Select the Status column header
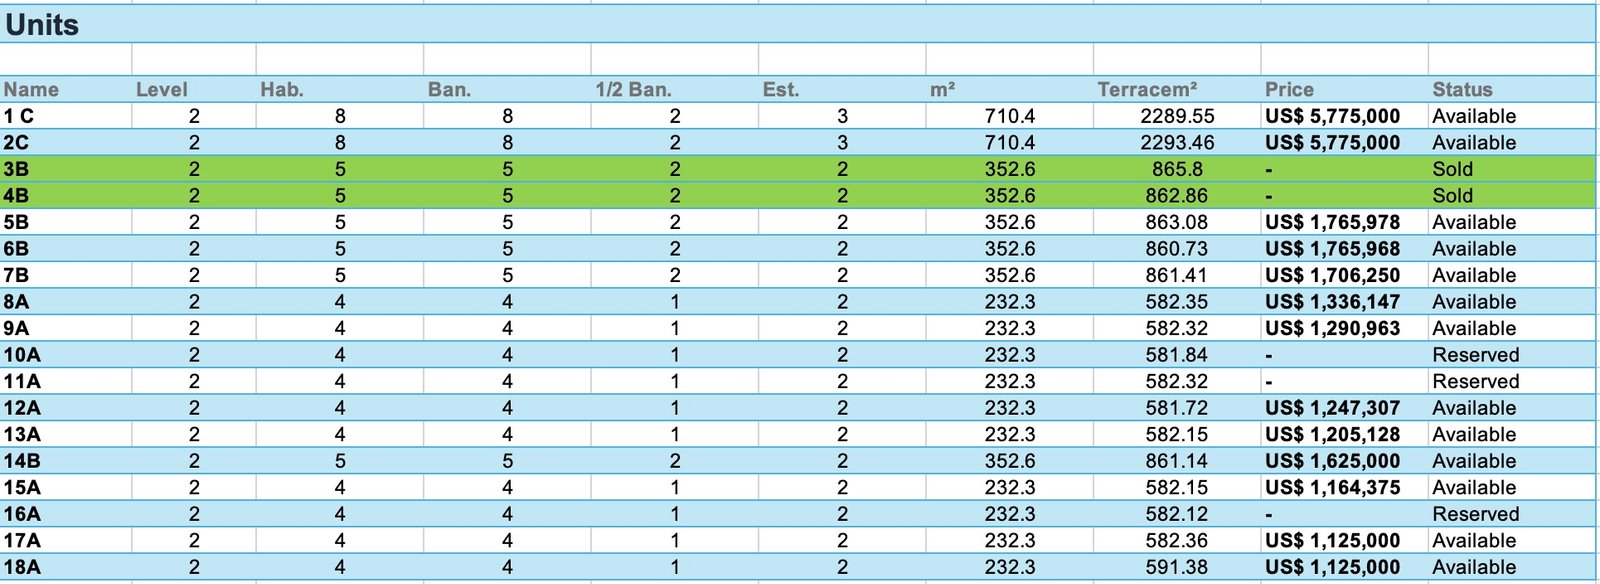Screen dimensions: 1600x584 pos(1462,89)
